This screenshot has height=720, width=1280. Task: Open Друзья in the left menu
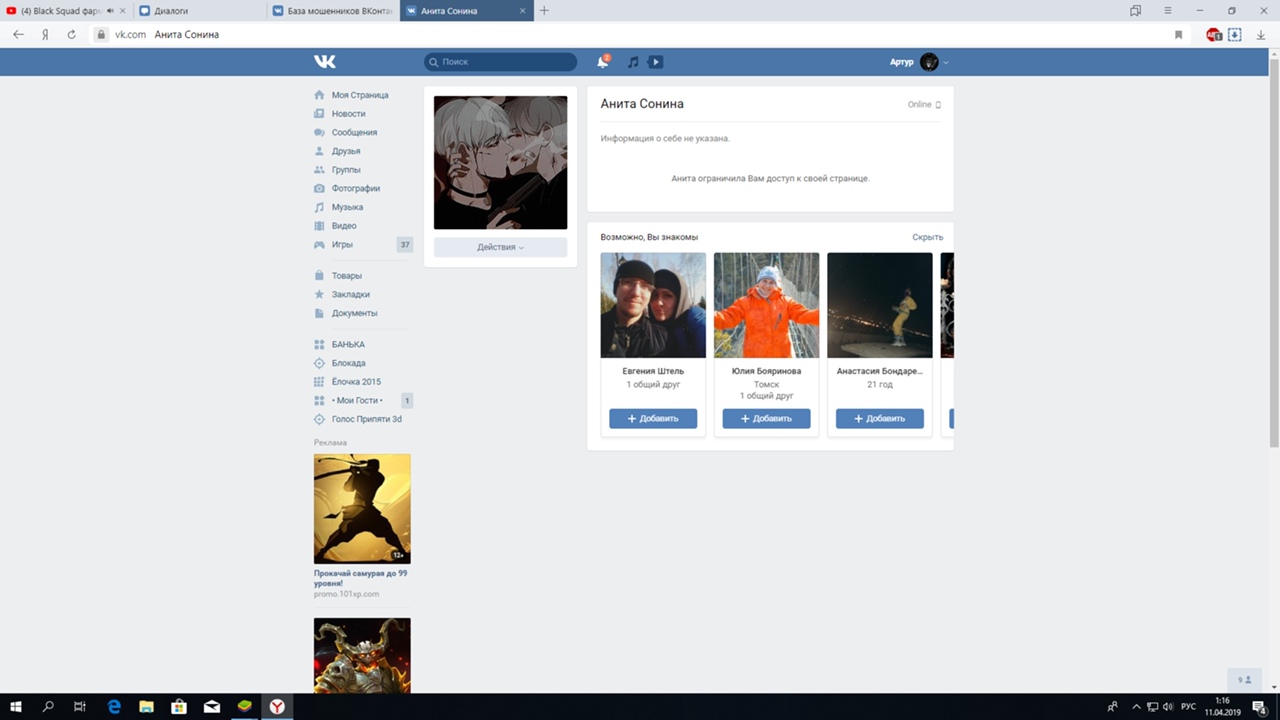tap(346, 151)
